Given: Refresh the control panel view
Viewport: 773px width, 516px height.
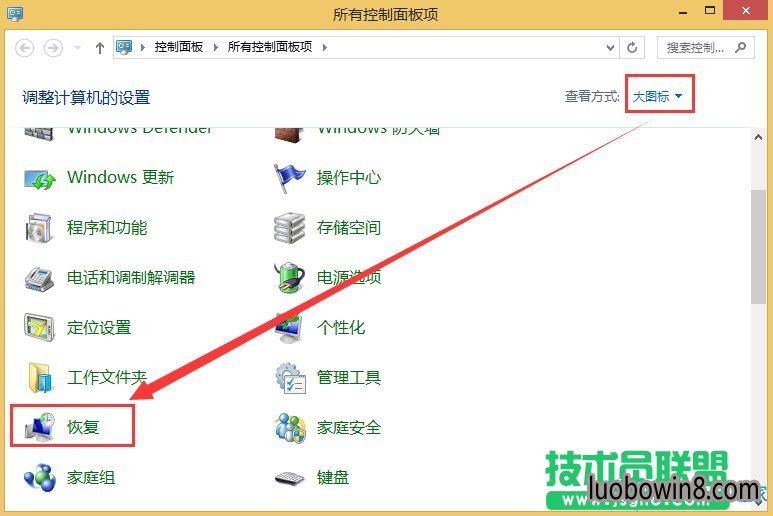Looking at the screenshot, I should pos(632,48).
